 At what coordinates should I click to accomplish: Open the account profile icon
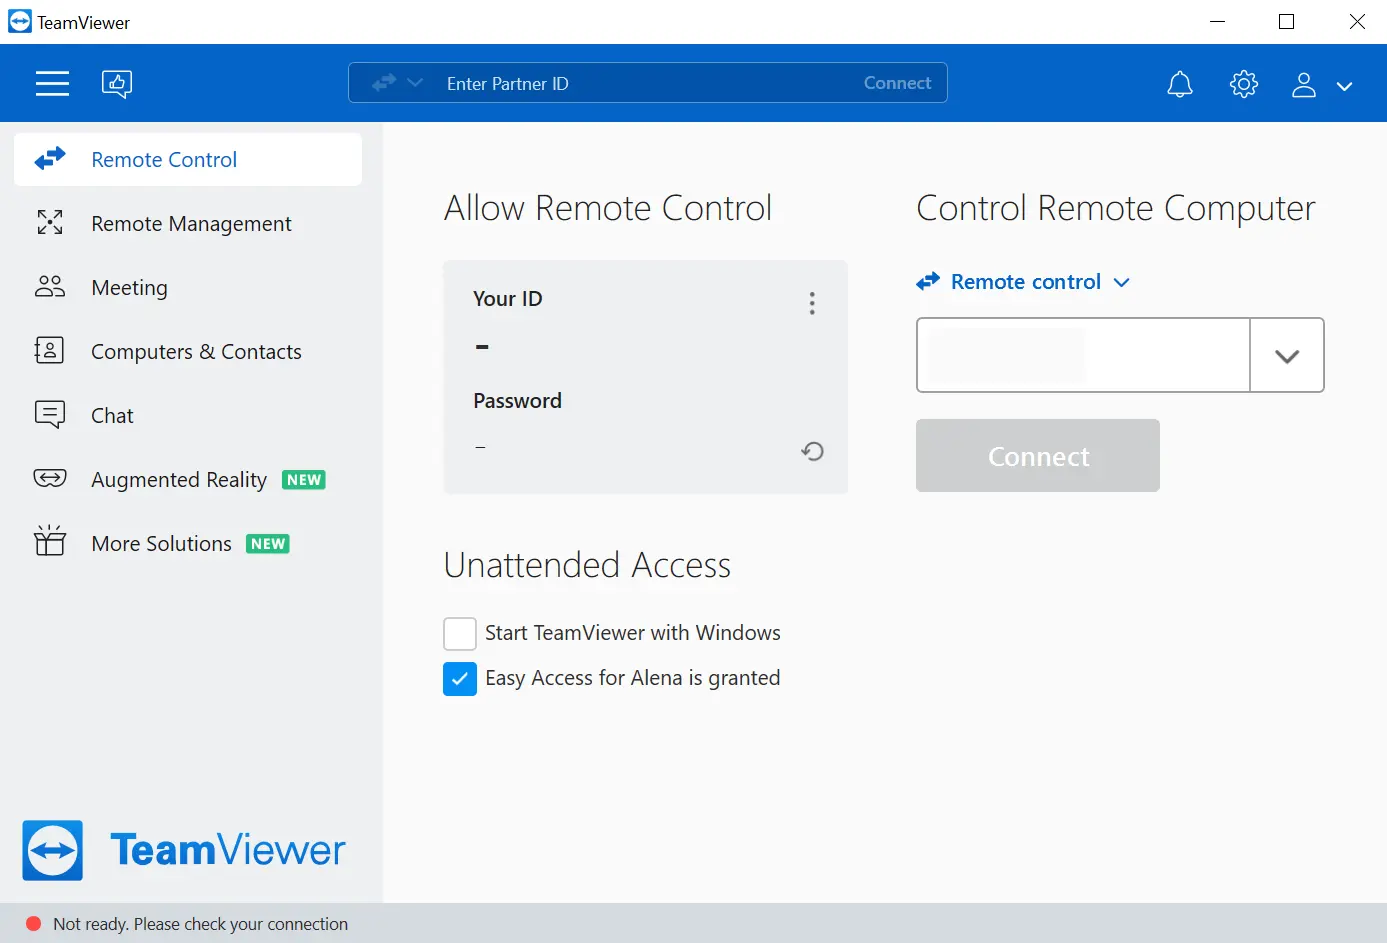[x=1304, y=84]
